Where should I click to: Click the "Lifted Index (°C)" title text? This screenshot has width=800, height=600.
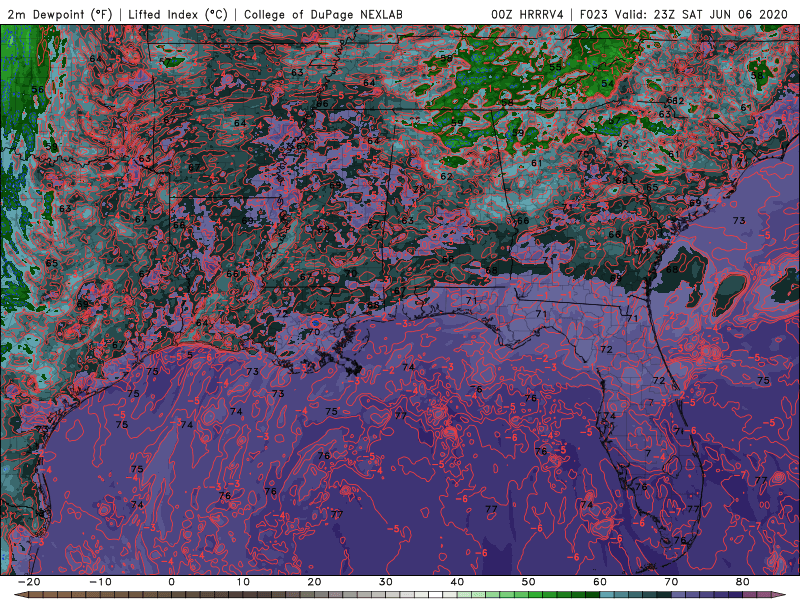pyautogui.click(x=178, y=14)
